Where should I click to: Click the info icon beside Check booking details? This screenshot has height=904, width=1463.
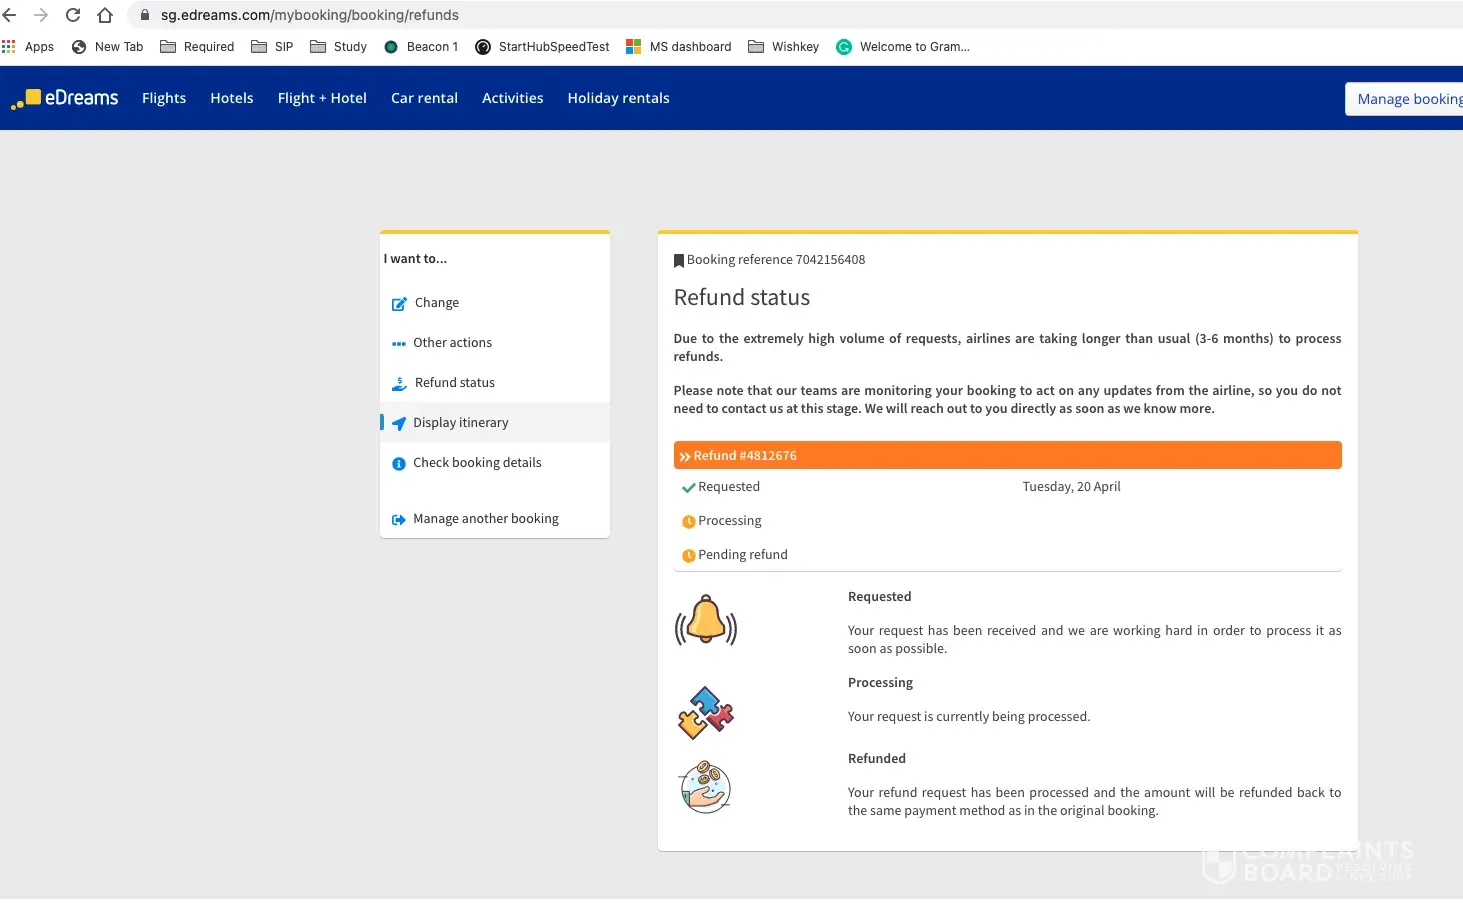point(399,463)
